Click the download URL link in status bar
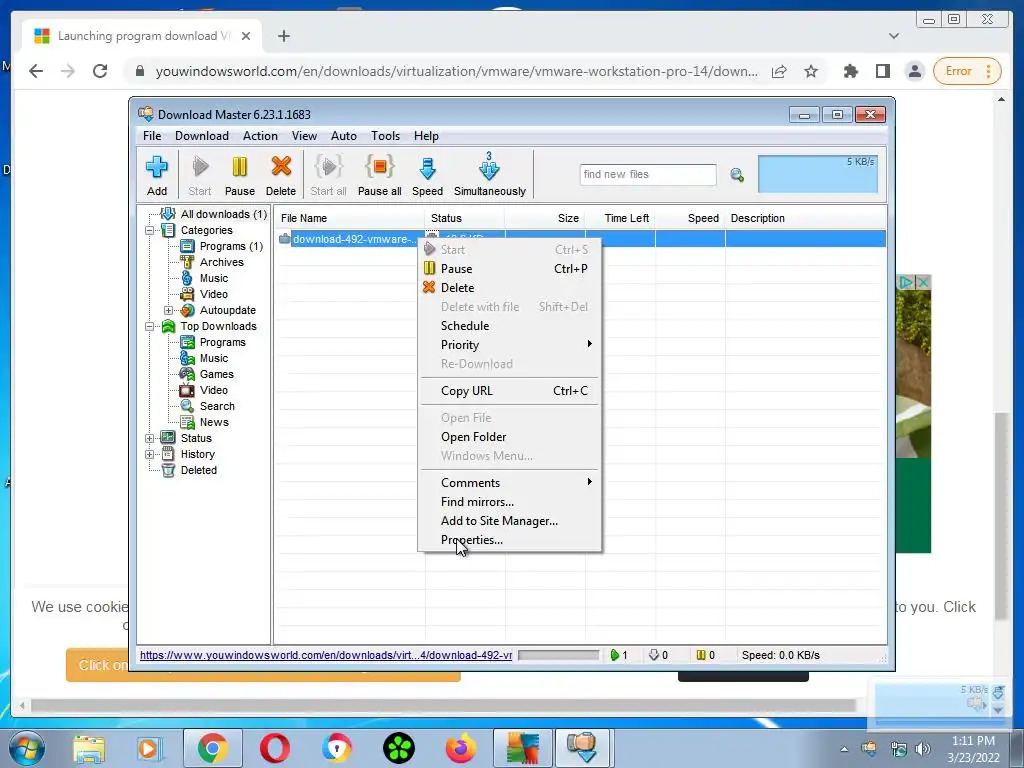Image resolution: width=1024 pixels, height=768 pixels. tap(325, 655)
